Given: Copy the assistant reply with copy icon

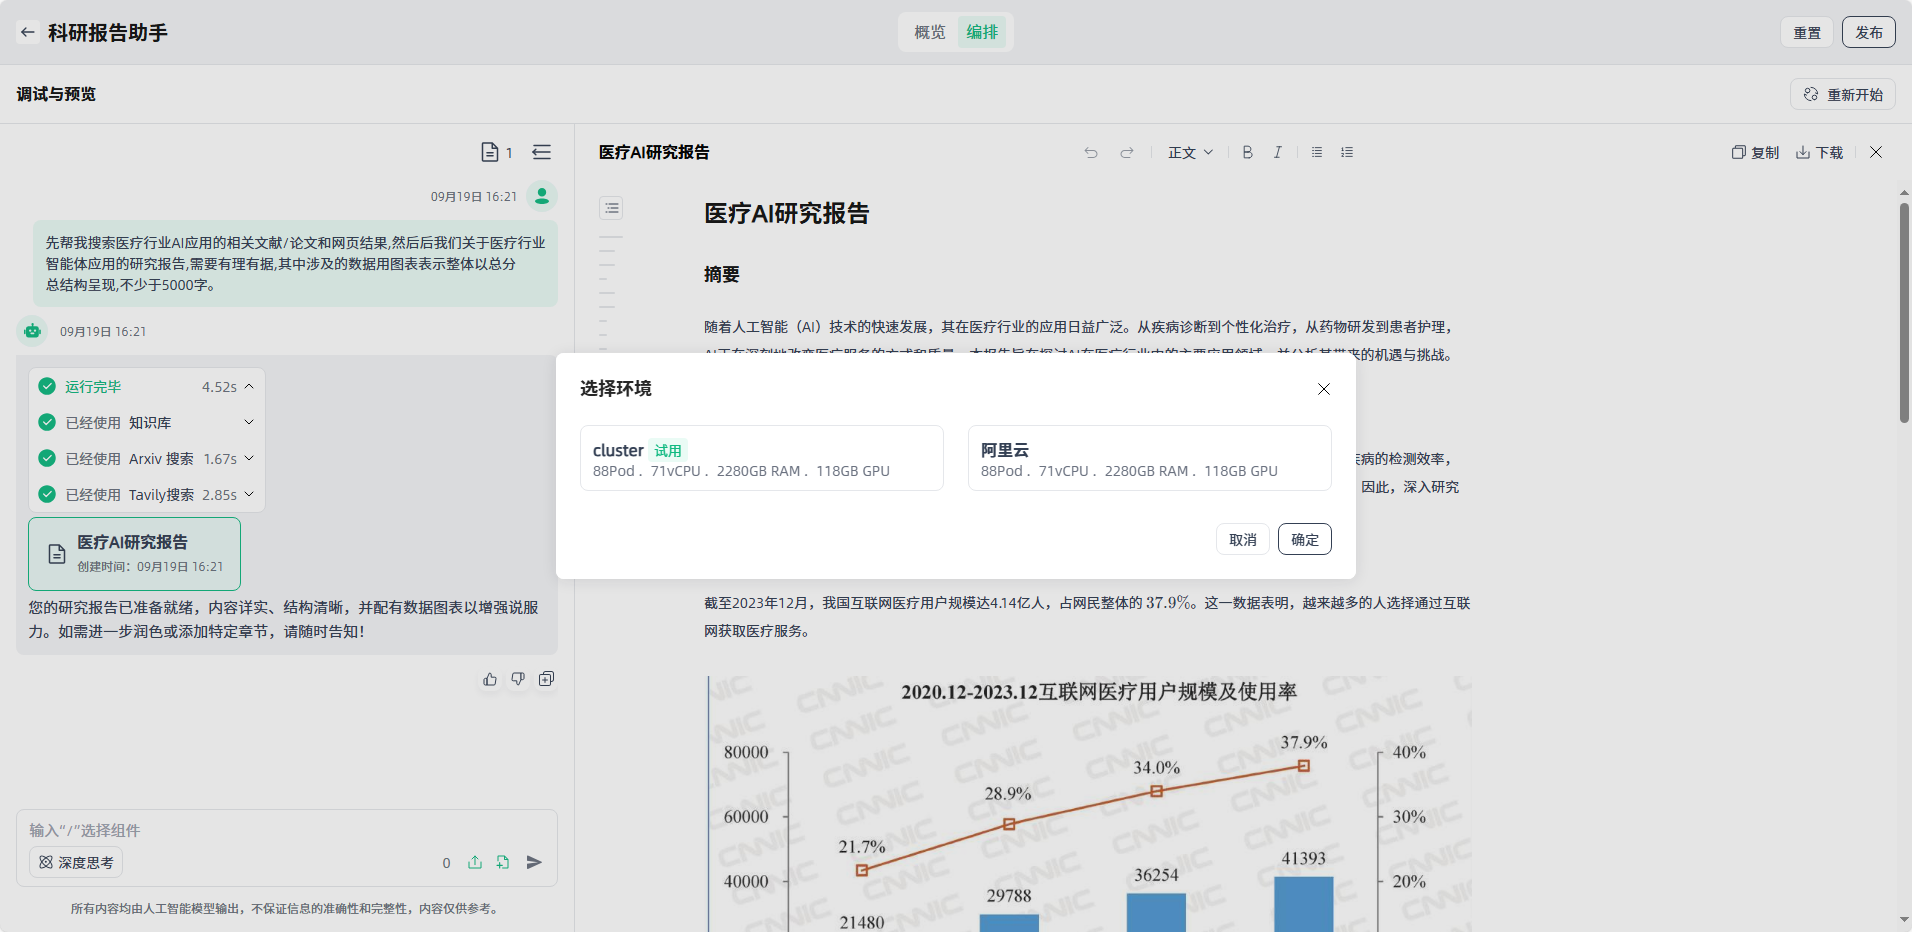Looking at the screenshot, I should [x=546, y=679].
